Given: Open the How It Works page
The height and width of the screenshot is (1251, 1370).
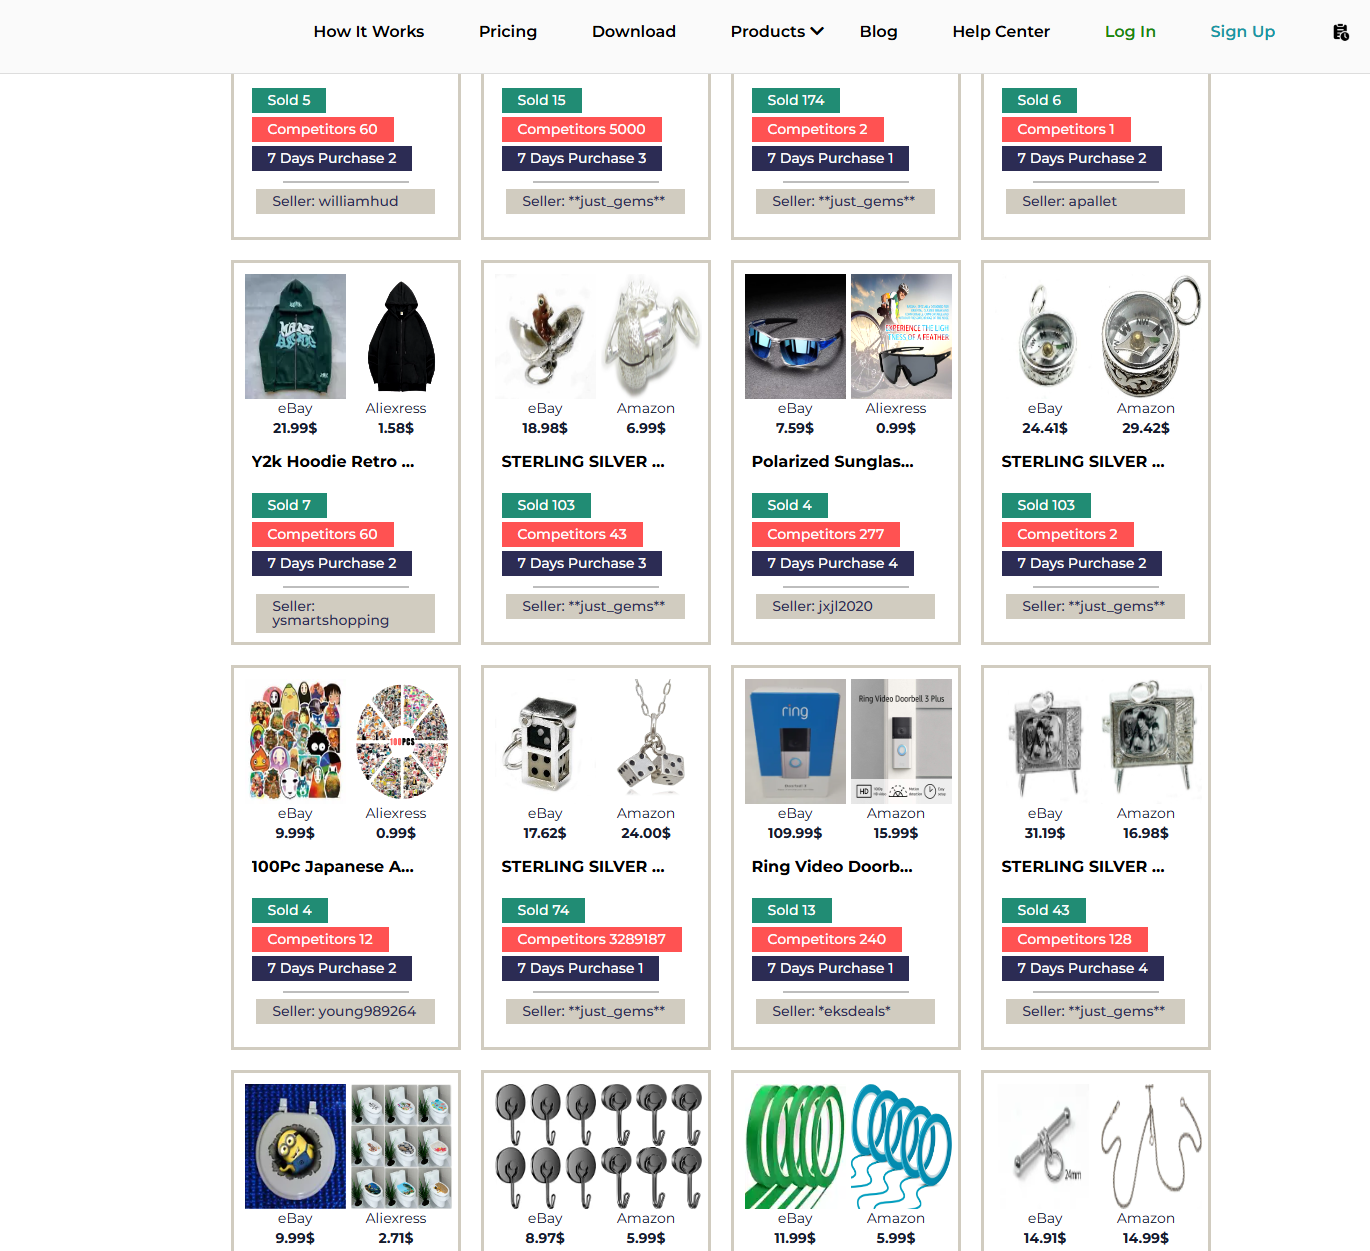Looking at the screenshot, I should pyautogui.click(x=369, y=31).
